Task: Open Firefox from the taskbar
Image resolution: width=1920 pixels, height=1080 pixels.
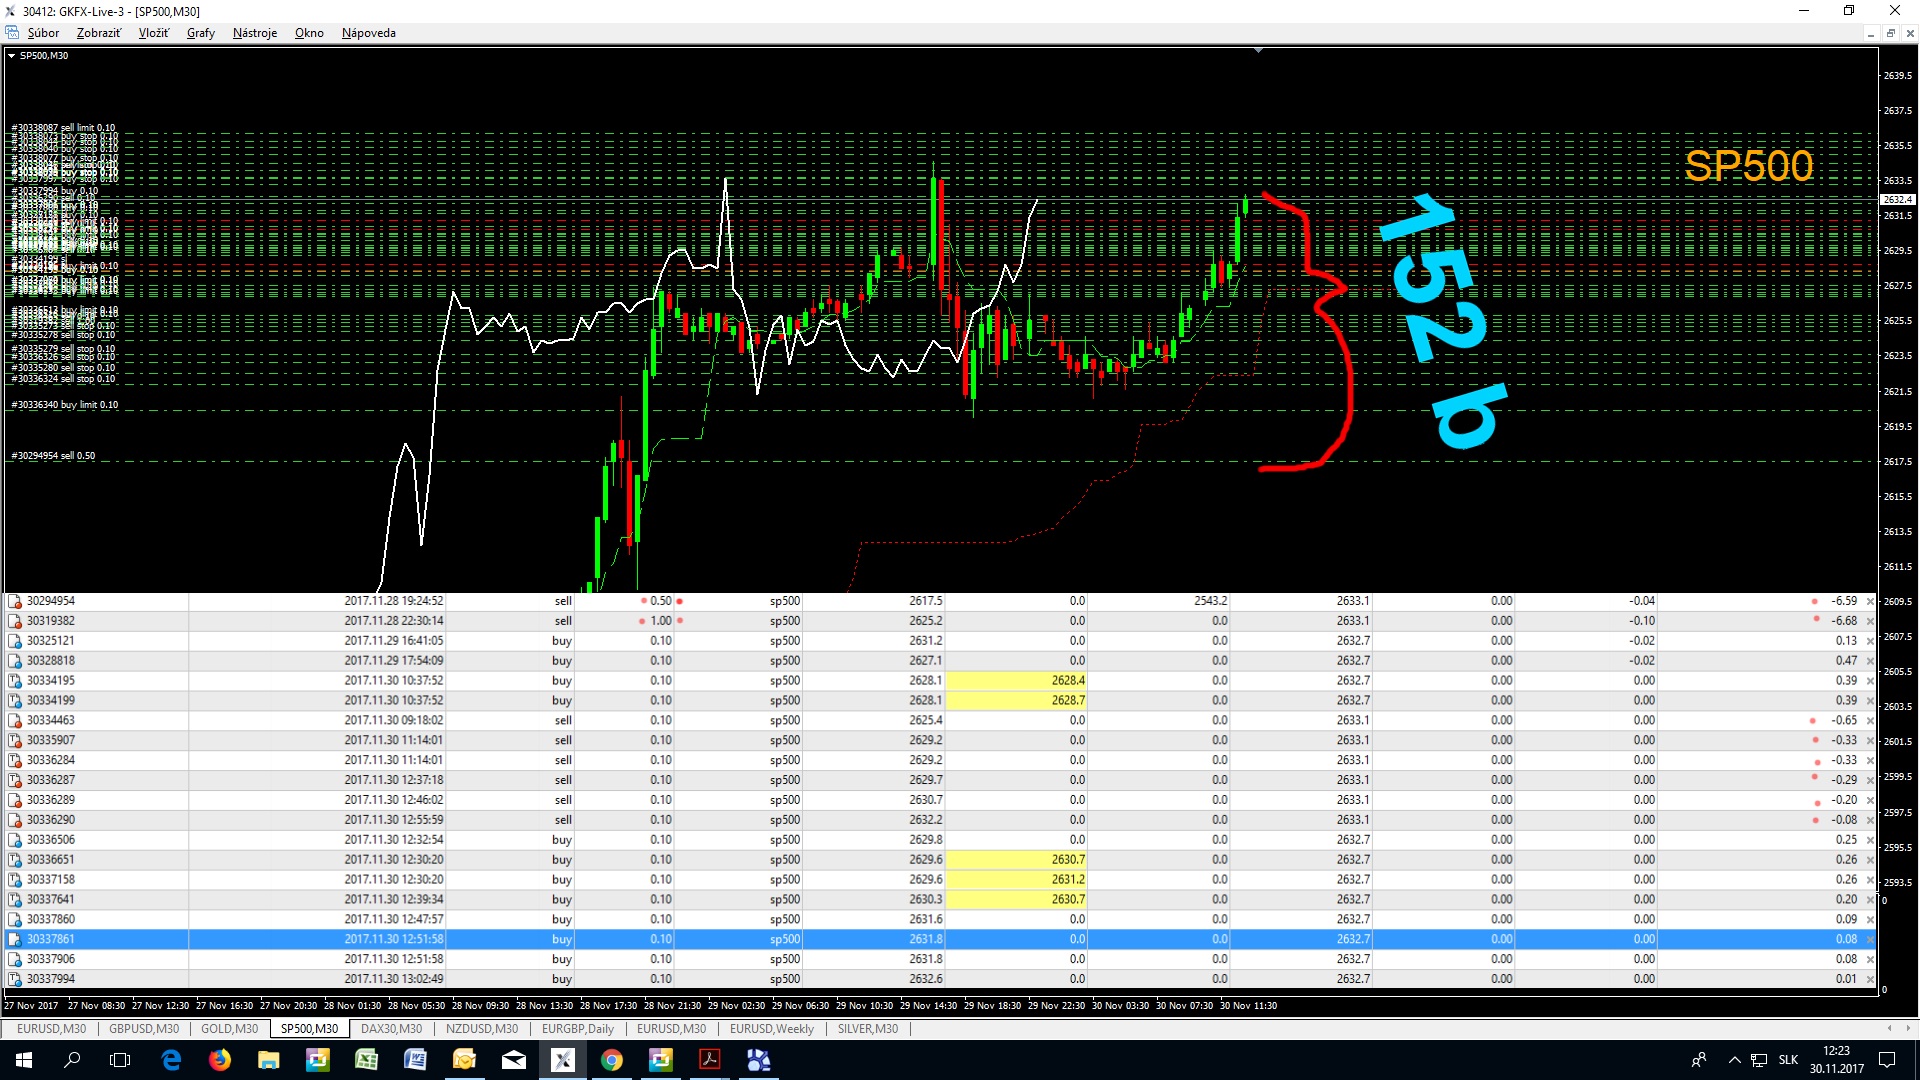Action: (220, 1060)
